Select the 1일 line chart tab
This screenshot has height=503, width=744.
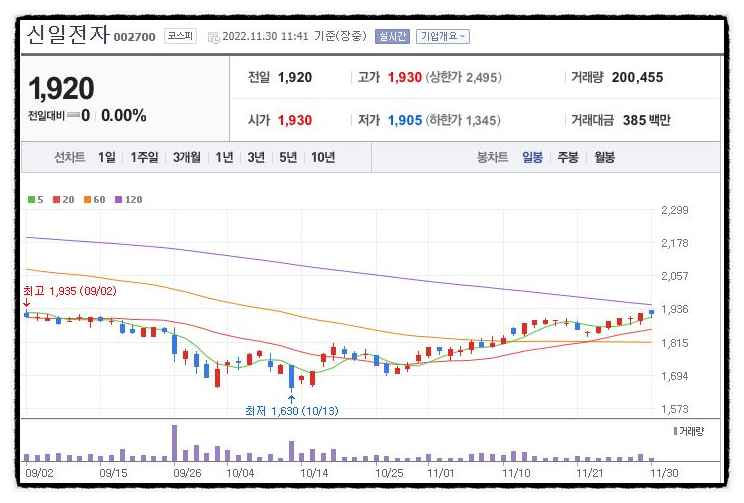click(x=107, y=157)
